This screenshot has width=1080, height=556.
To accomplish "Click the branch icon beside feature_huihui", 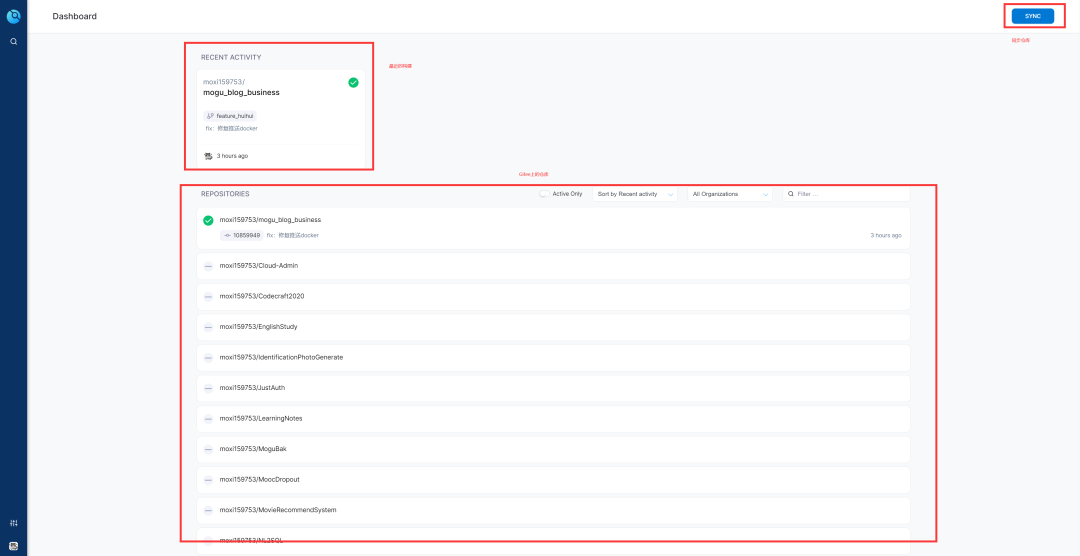I will pyautogui.click(x=210, y=116).
